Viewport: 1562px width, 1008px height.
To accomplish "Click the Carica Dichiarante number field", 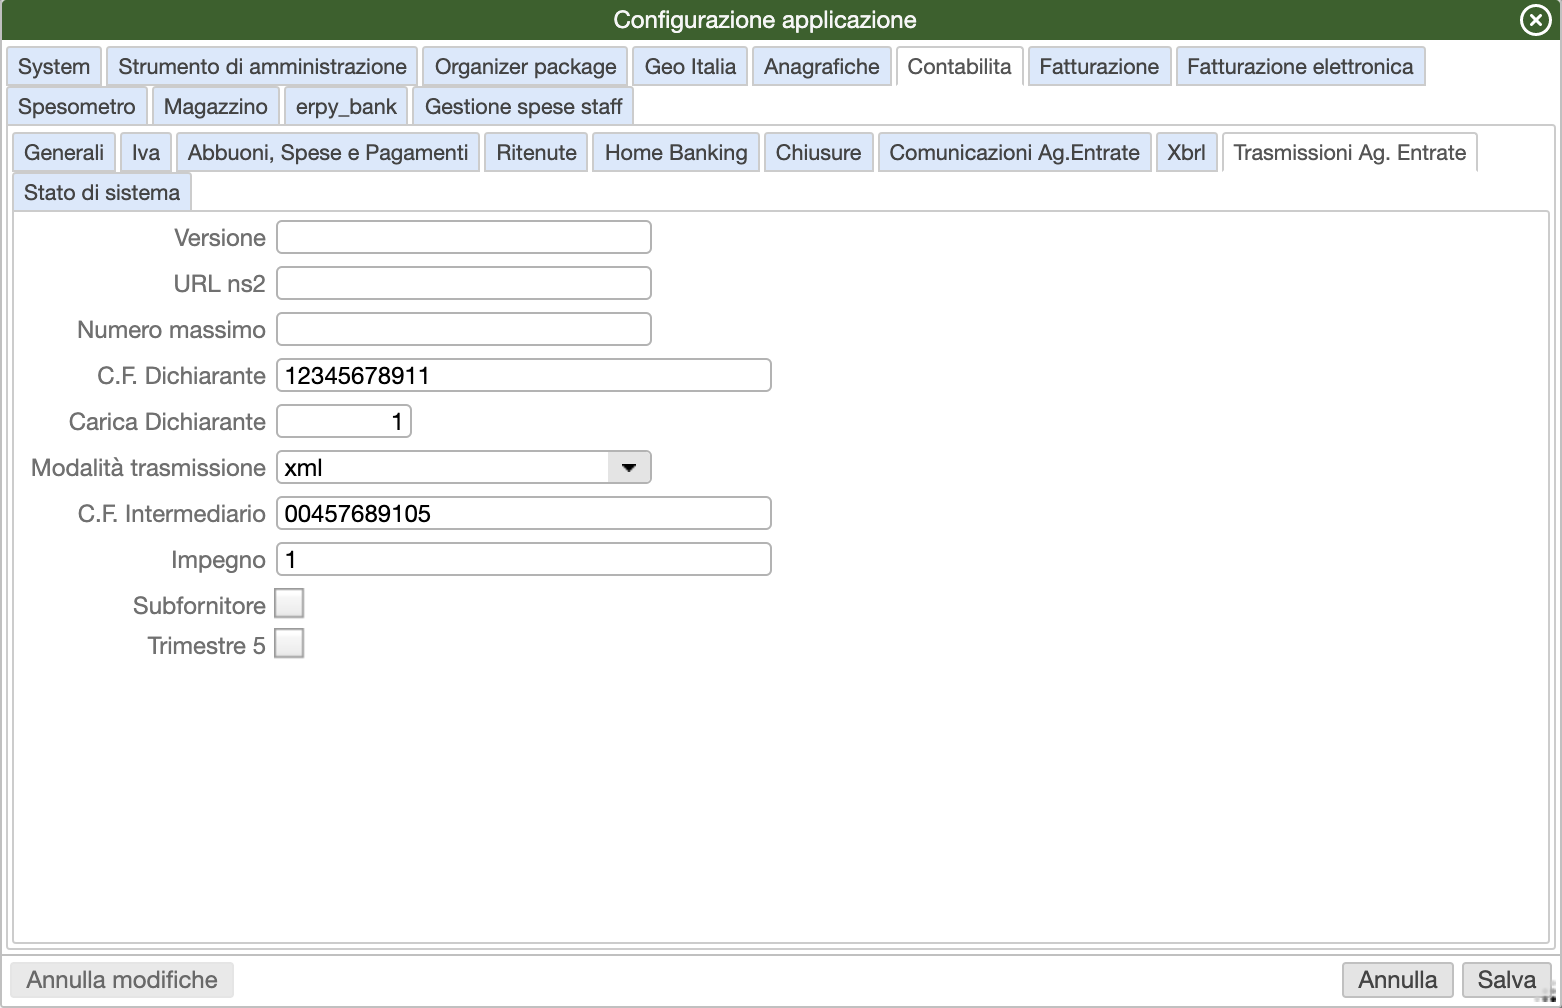I will [x=344, y=422].
